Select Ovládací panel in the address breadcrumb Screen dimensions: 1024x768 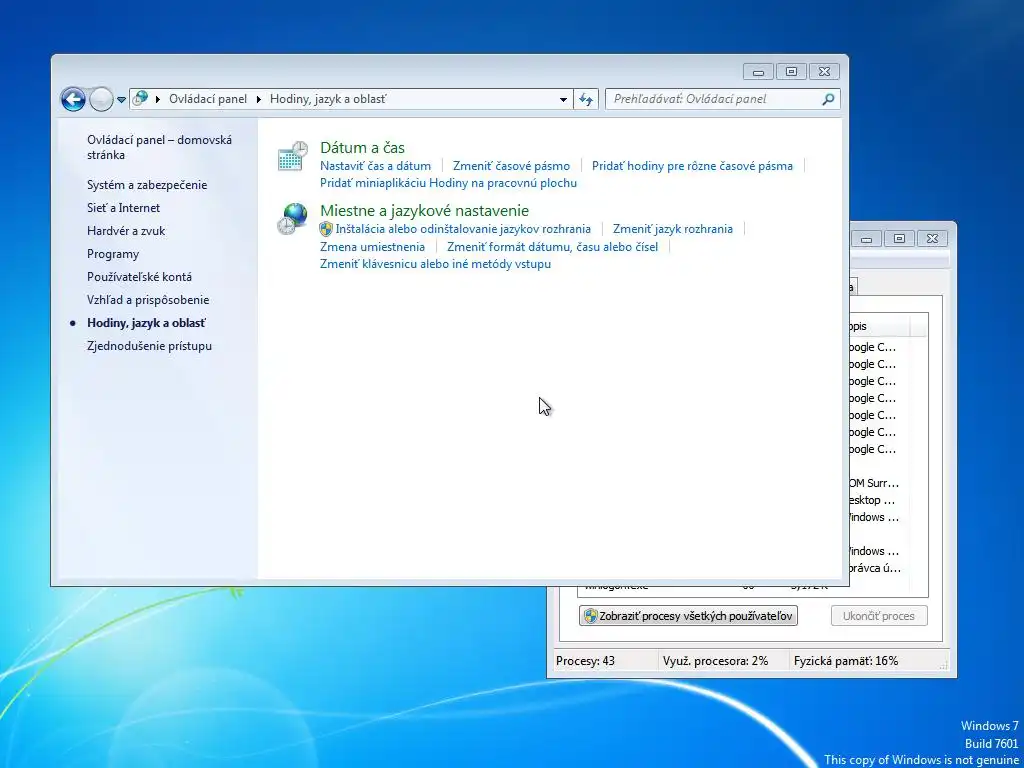click(x=208, y=99)
